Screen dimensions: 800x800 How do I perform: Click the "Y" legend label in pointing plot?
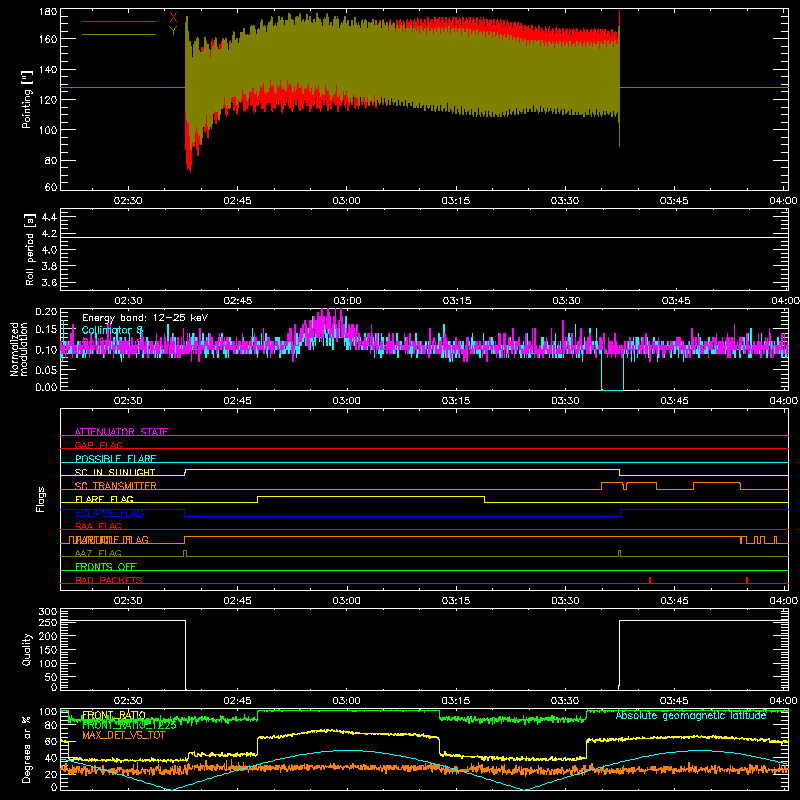pos(173,31)
